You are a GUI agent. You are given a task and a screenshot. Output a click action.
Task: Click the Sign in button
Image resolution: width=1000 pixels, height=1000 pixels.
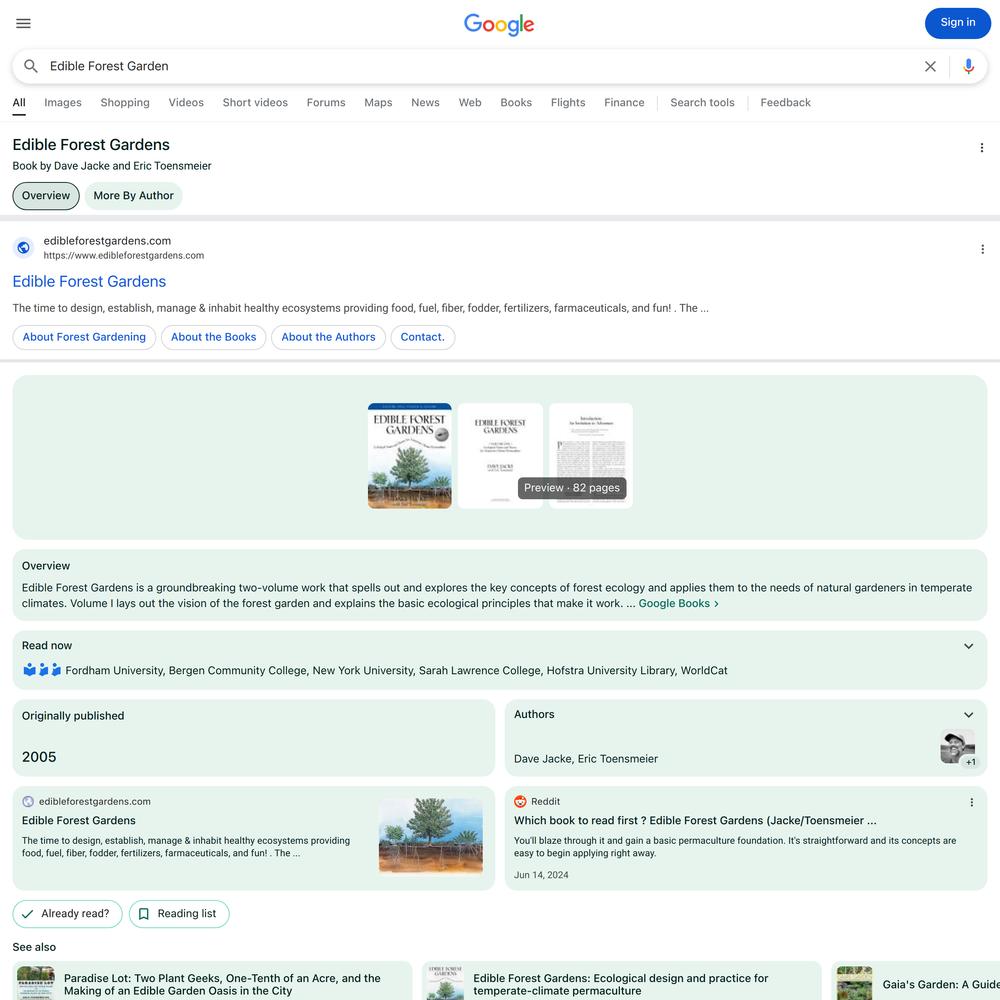pyautogui.click(x=958, y=23)
